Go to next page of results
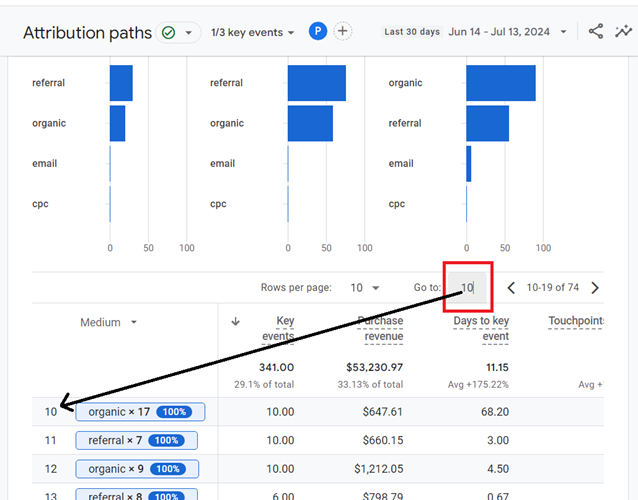Image resolution: width=638 pixels, height=500 pixels. pyautogui.click(x=595, y=288)
